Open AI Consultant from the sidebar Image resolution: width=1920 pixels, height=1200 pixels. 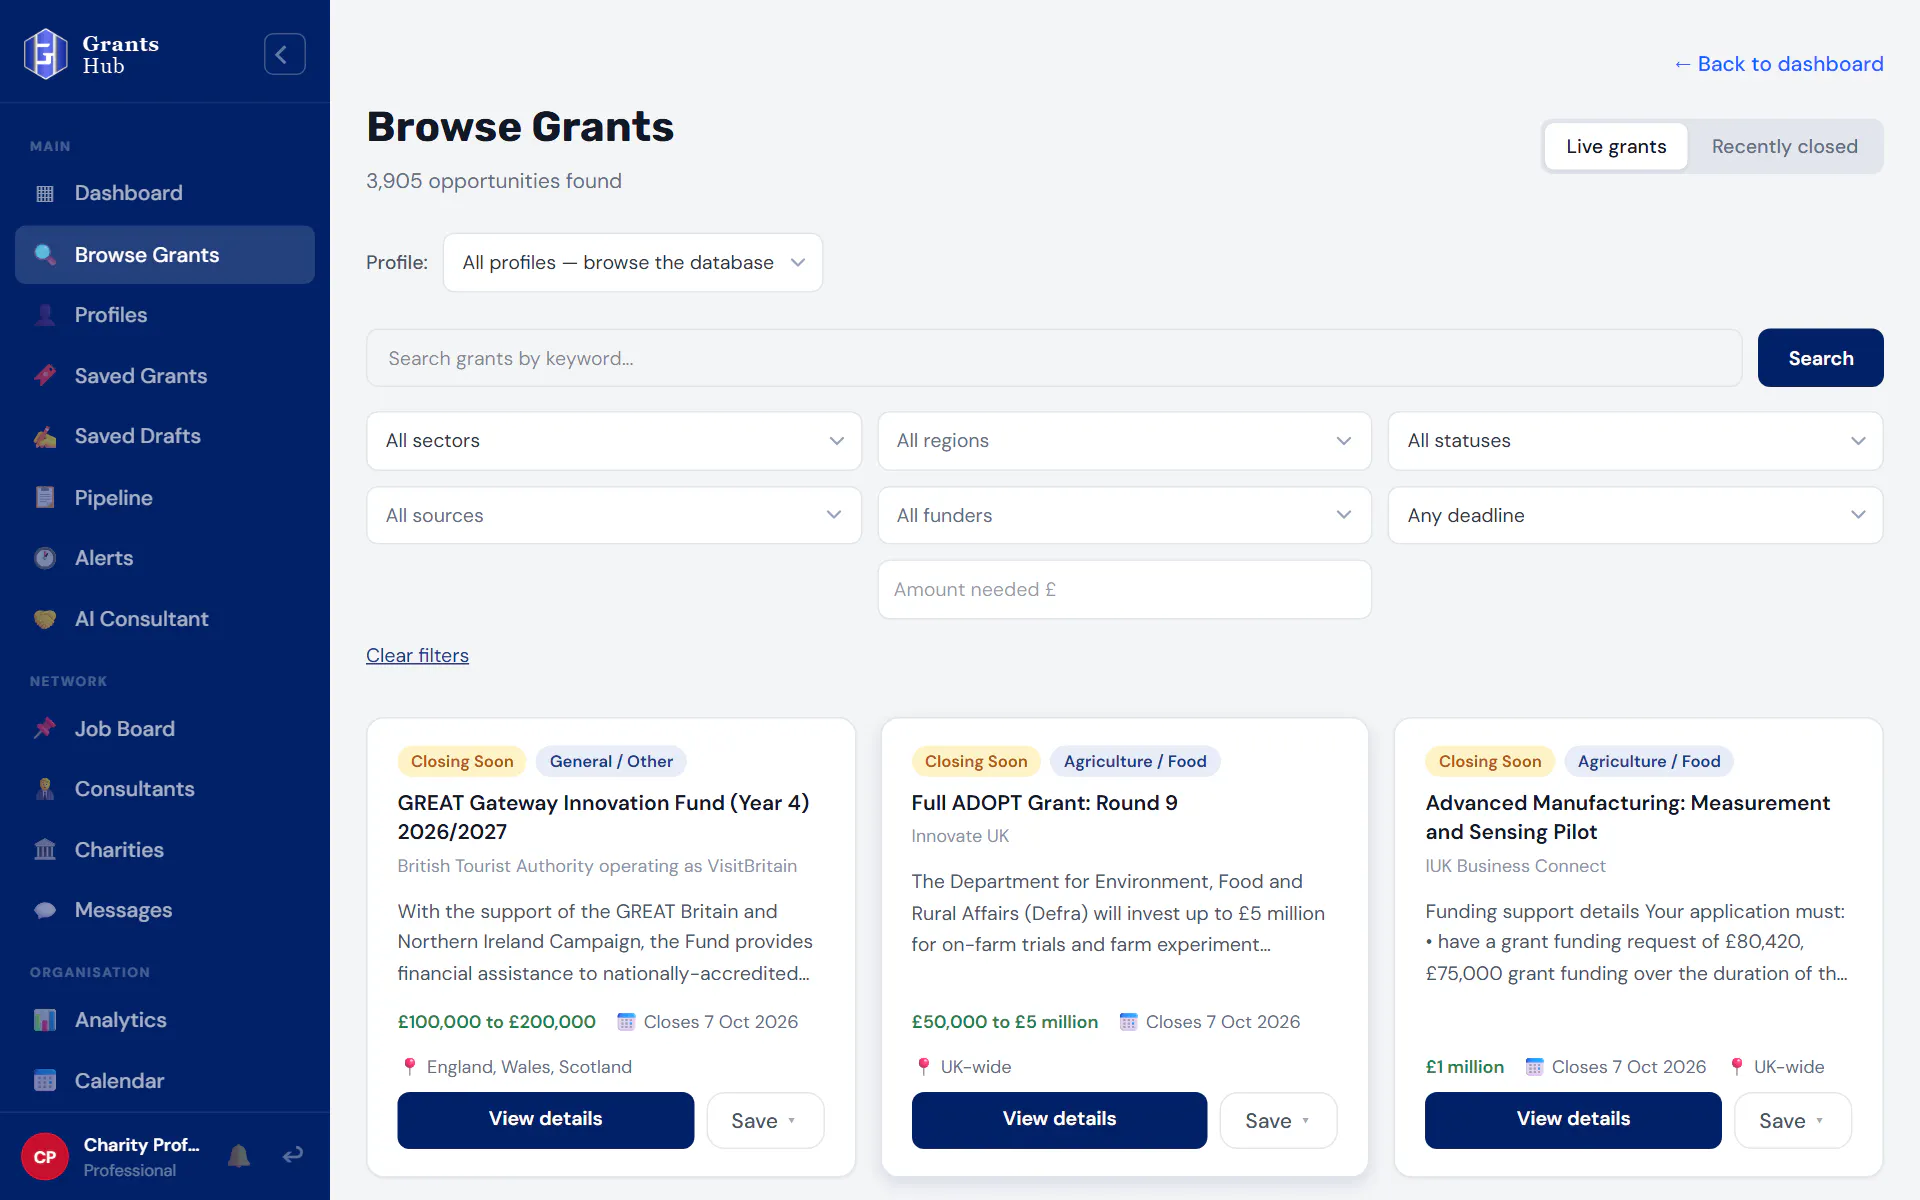coord(165,619)
